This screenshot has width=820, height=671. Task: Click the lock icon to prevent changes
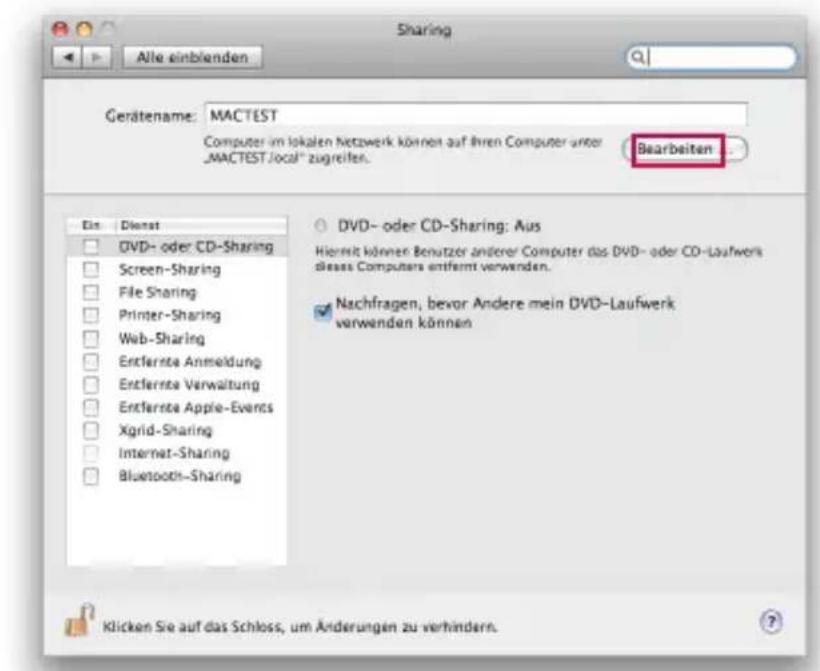coord(79,620)
